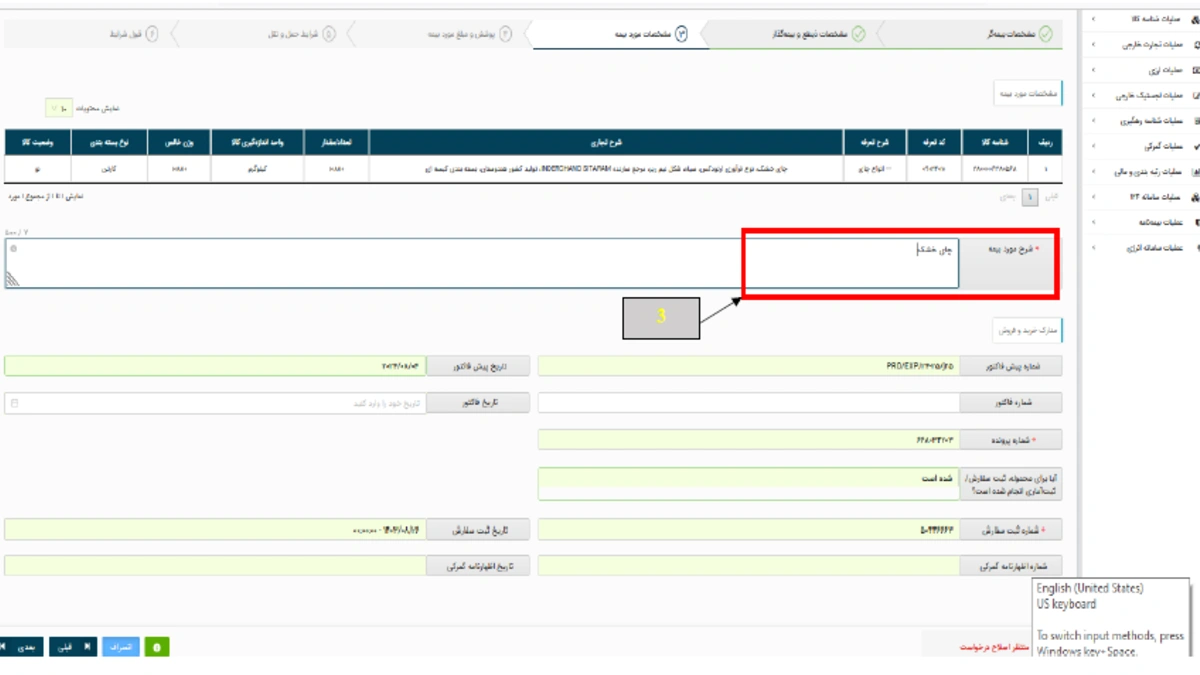Click the circled step 3 number icon
This screenshot has width=1200, height=675.
681,34
